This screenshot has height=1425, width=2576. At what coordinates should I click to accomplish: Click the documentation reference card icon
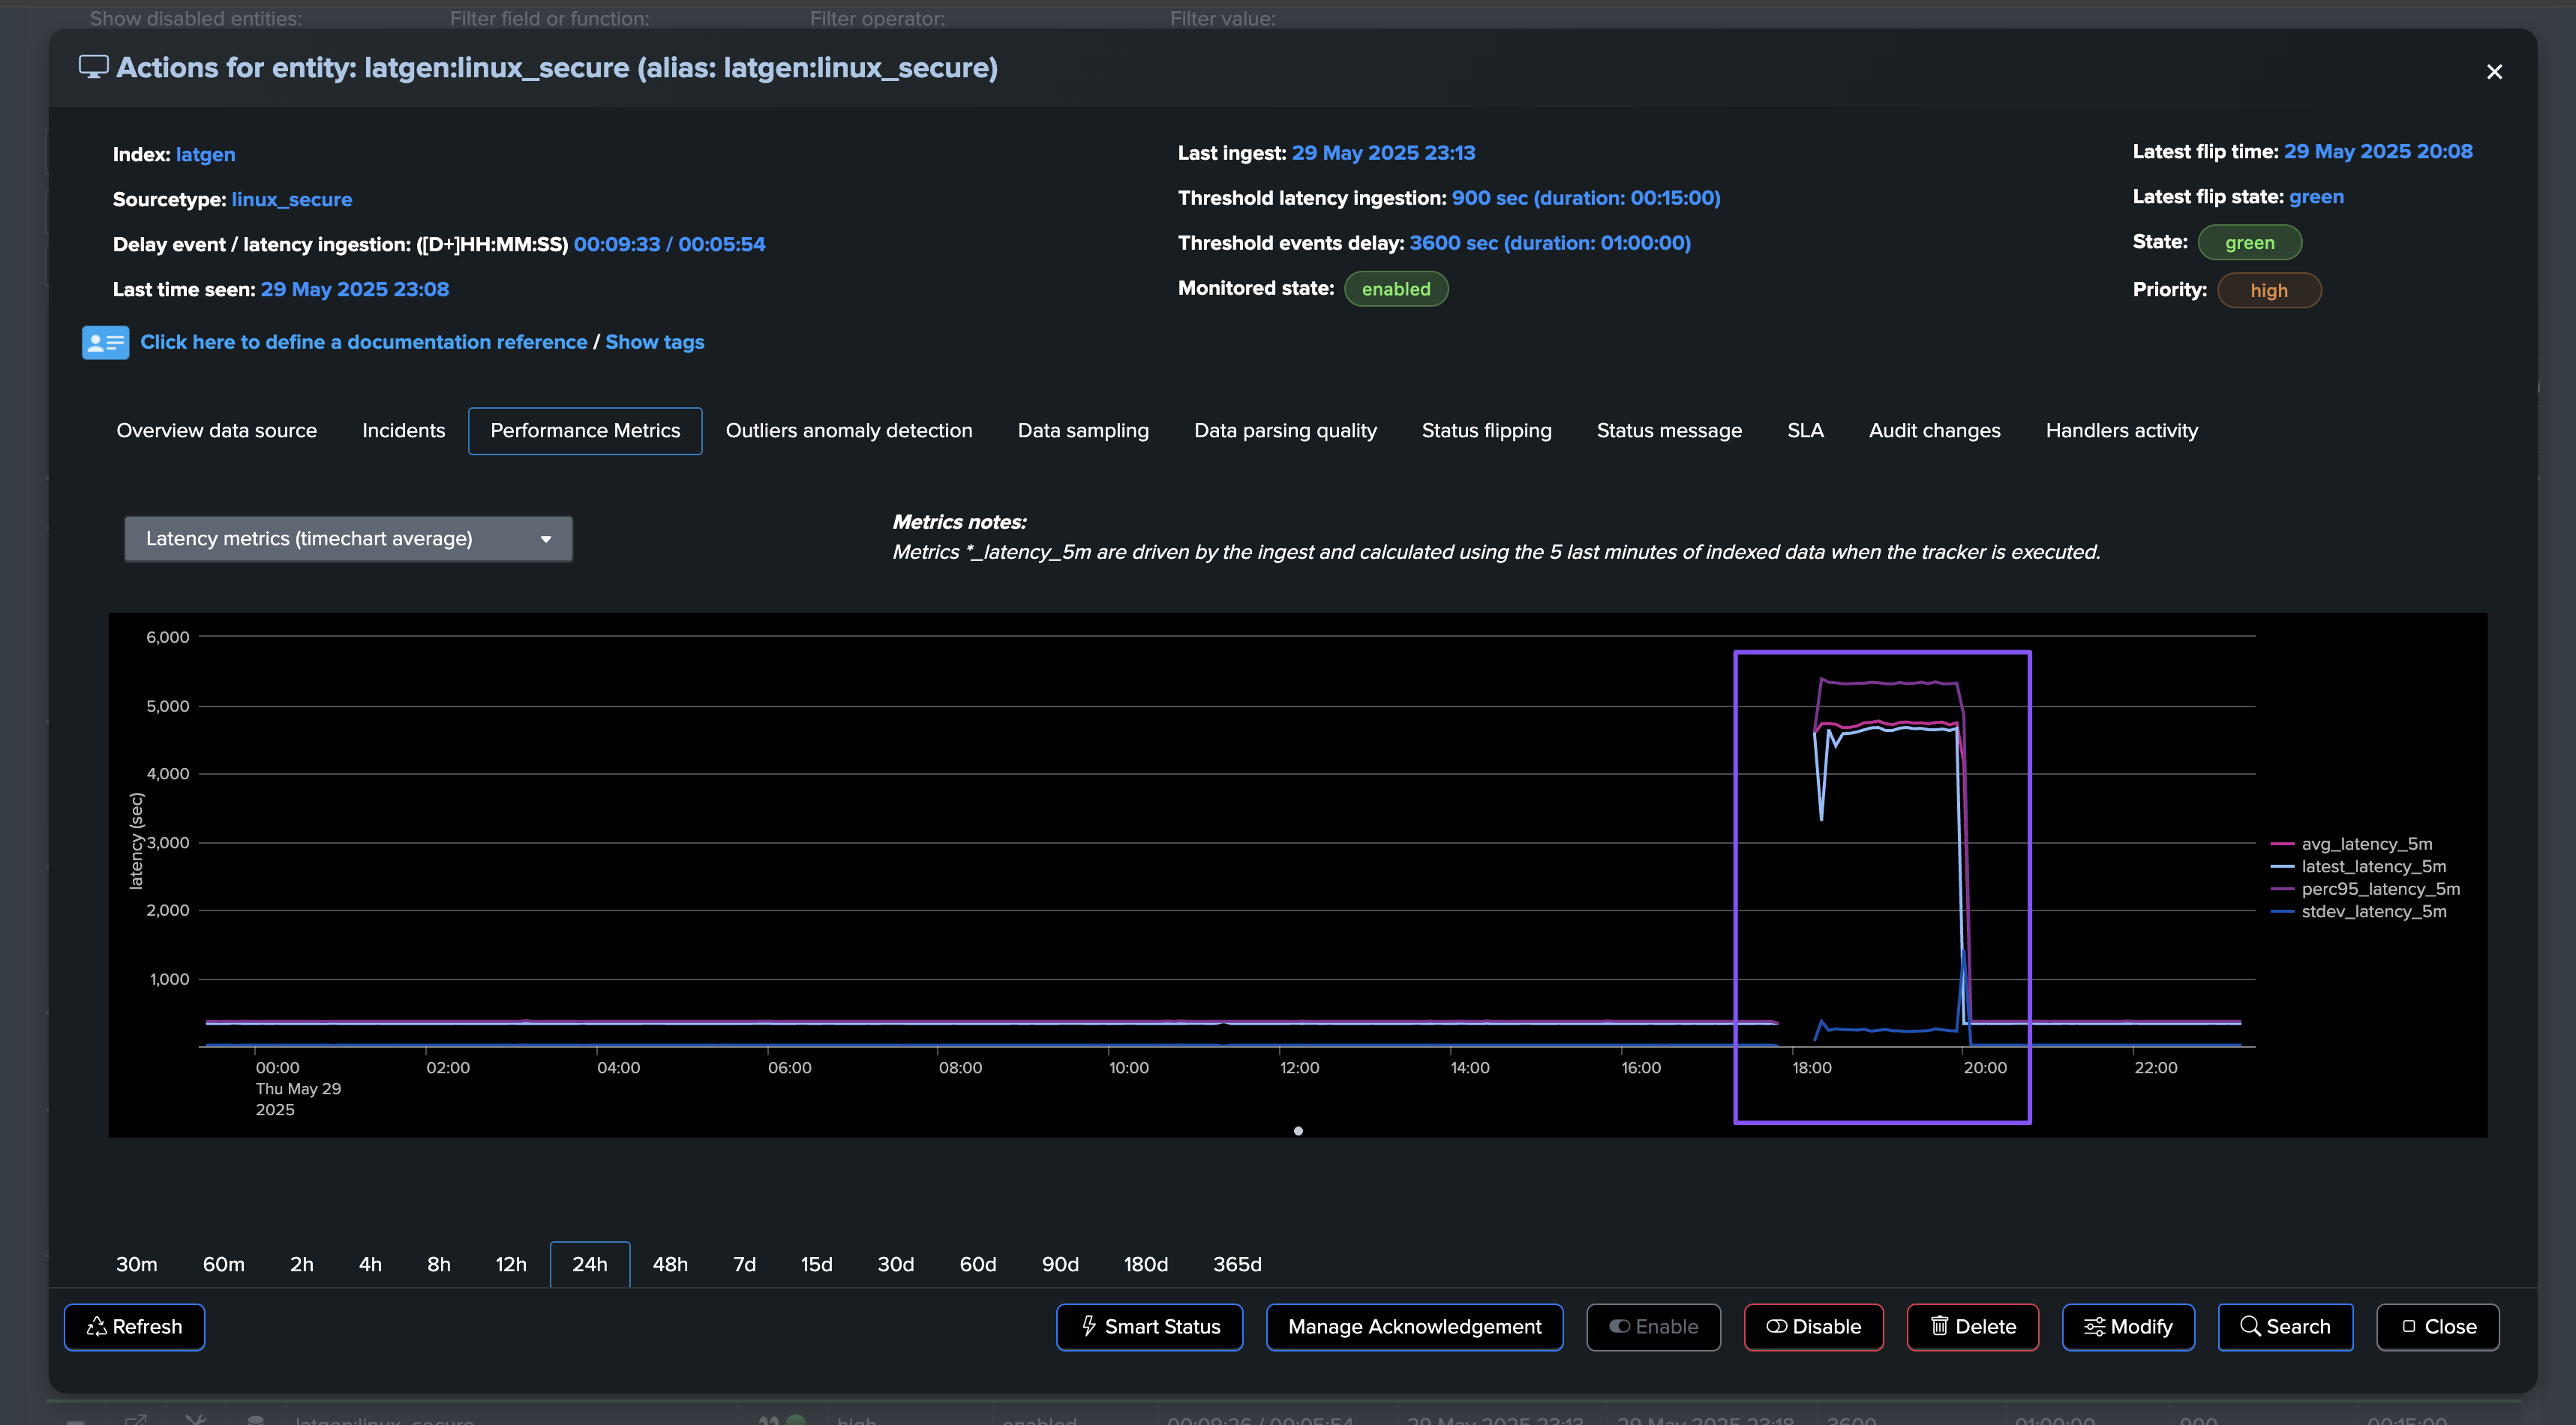coord(105,342)
